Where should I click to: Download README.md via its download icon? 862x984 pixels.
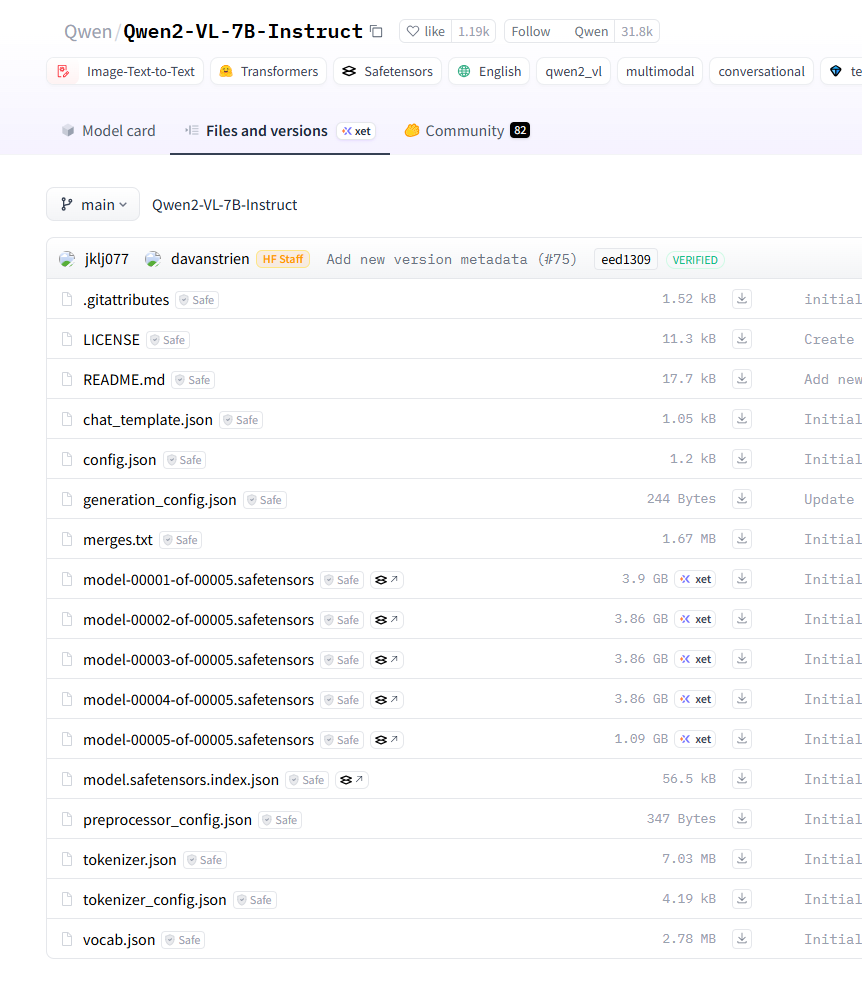tap(742, 379)
